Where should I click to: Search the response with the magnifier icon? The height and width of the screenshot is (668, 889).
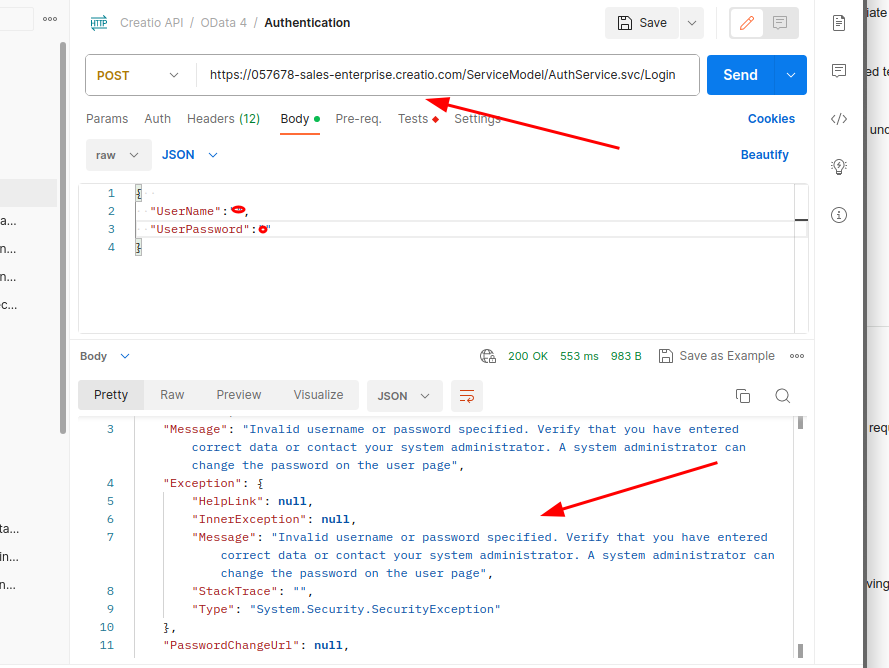tap(782, 396)
